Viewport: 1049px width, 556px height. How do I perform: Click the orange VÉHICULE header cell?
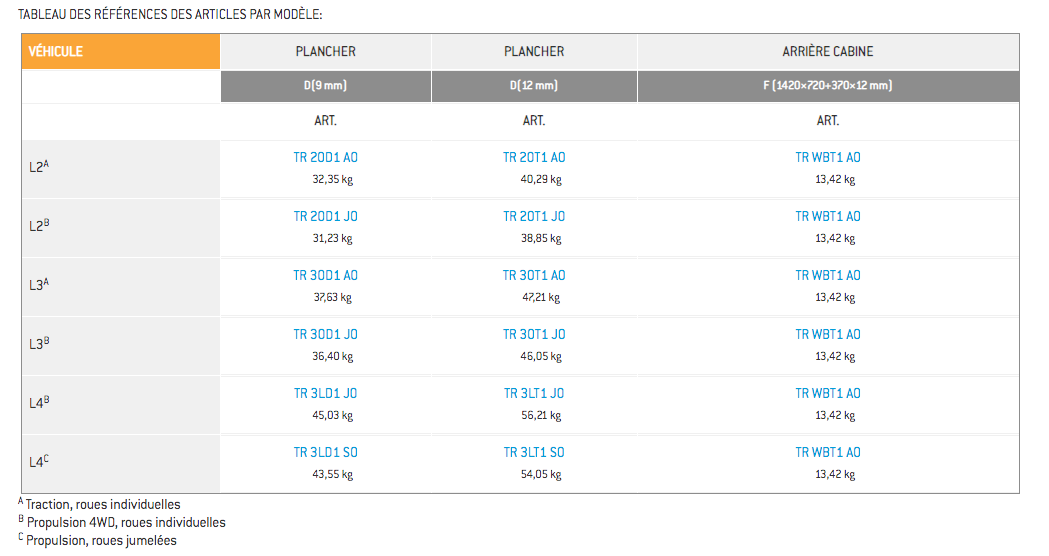point(120,51)
